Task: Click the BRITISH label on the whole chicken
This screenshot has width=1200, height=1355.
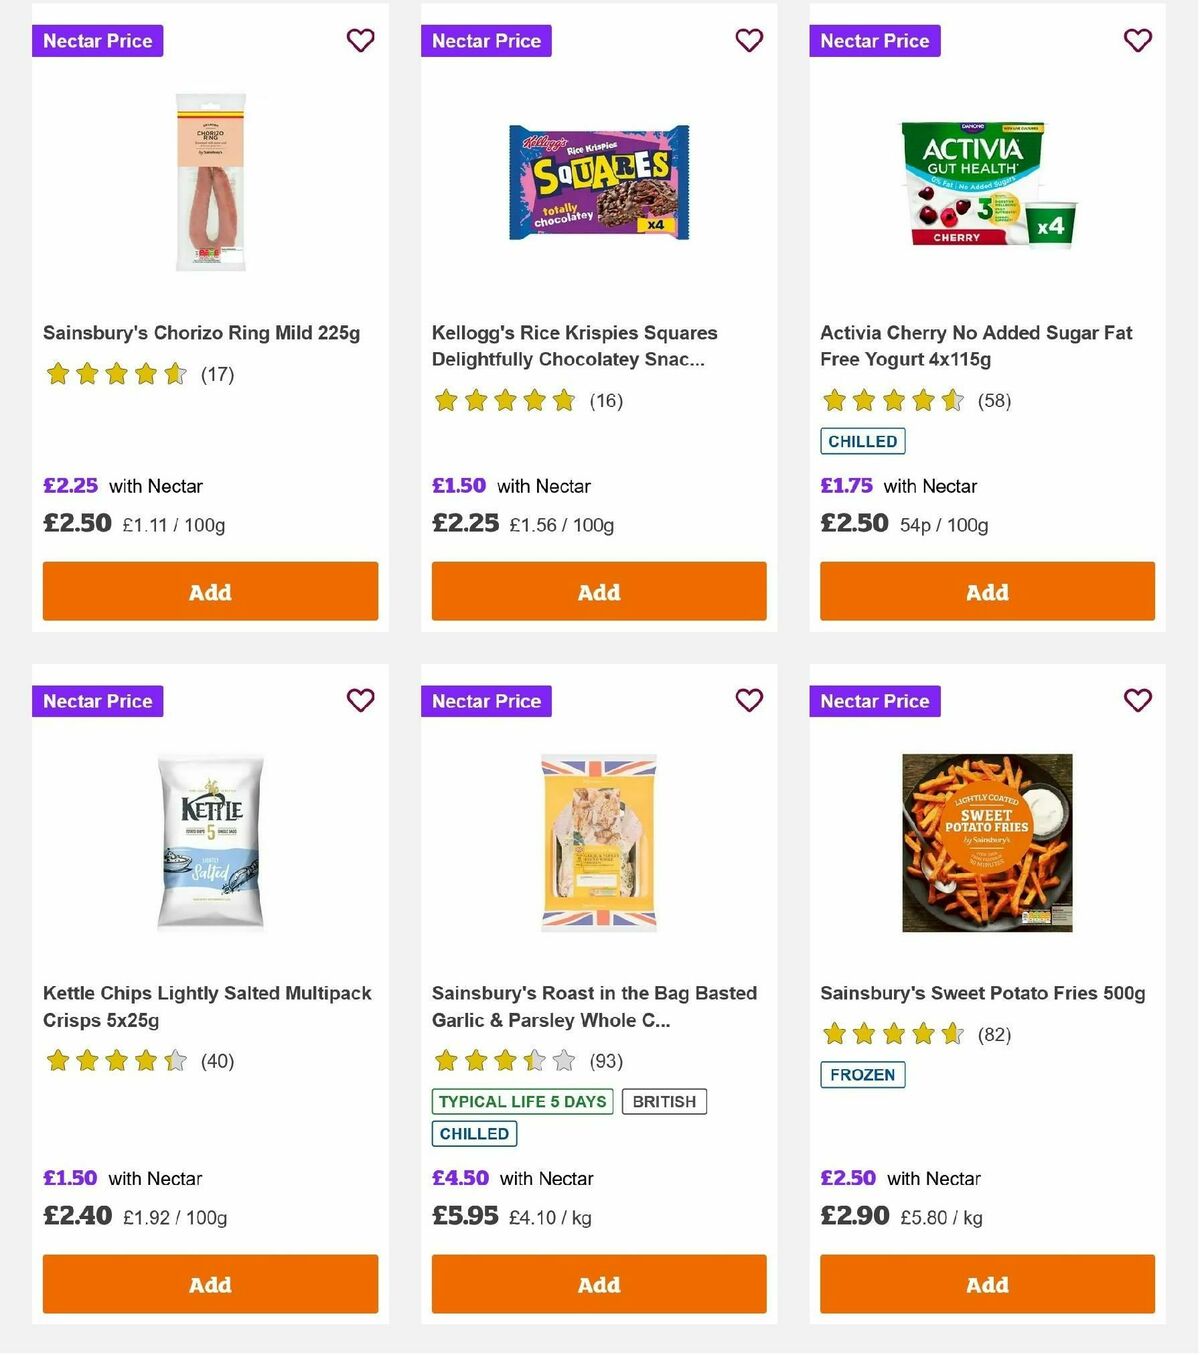Action: click(664, 1101)
